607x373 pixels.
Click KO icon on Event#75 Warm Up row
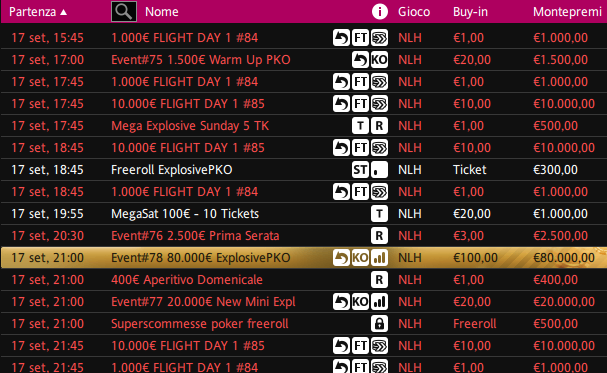pyautogui.click(x=379, y=60)
